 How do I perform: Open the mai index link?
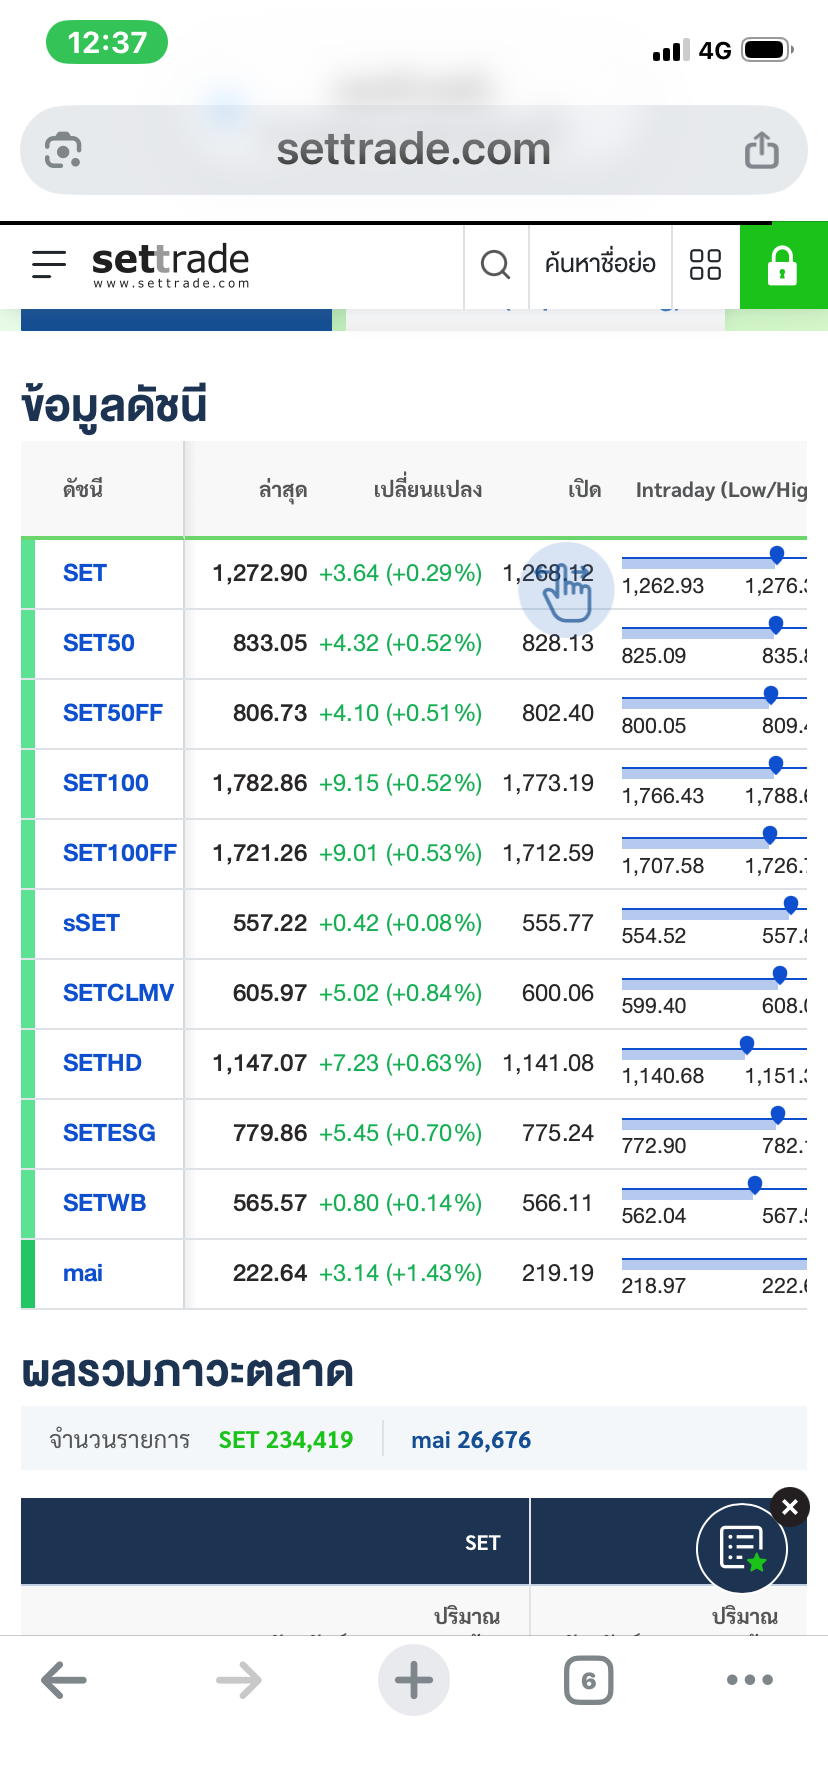pos(83,1273)
